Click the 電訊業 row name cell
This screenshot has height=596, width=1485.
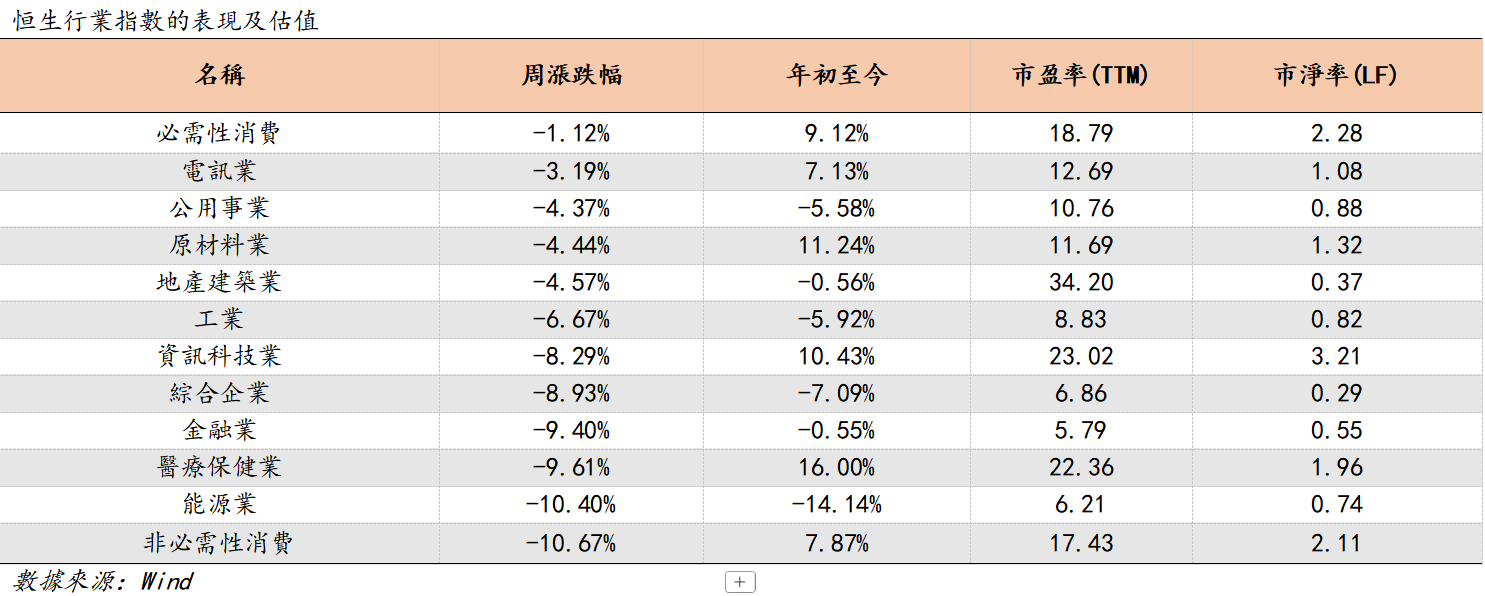coord(220,171)
